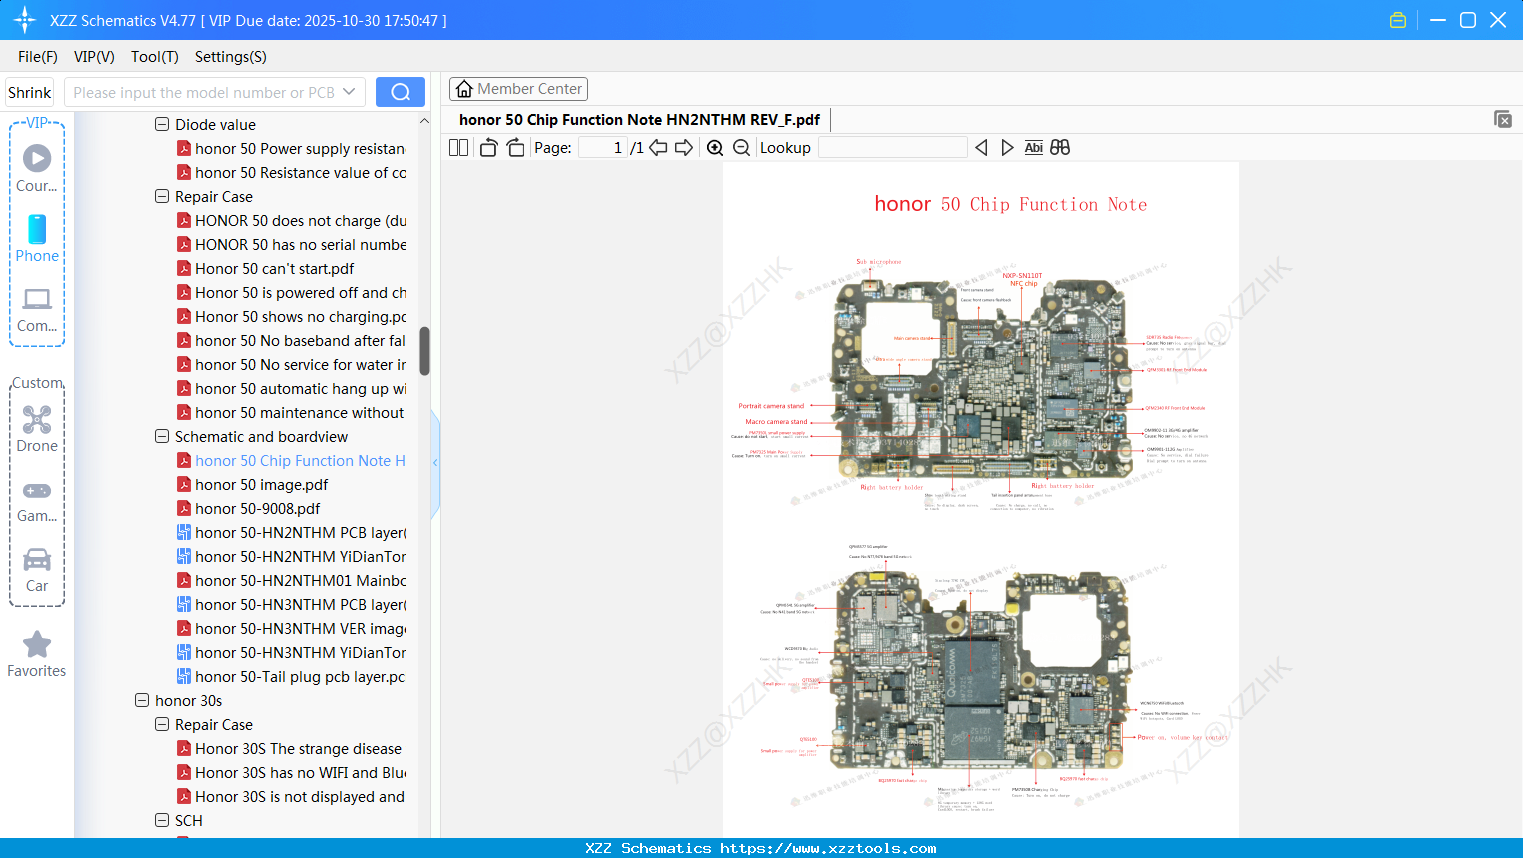Select the Phone category icon

click(37, 238)
